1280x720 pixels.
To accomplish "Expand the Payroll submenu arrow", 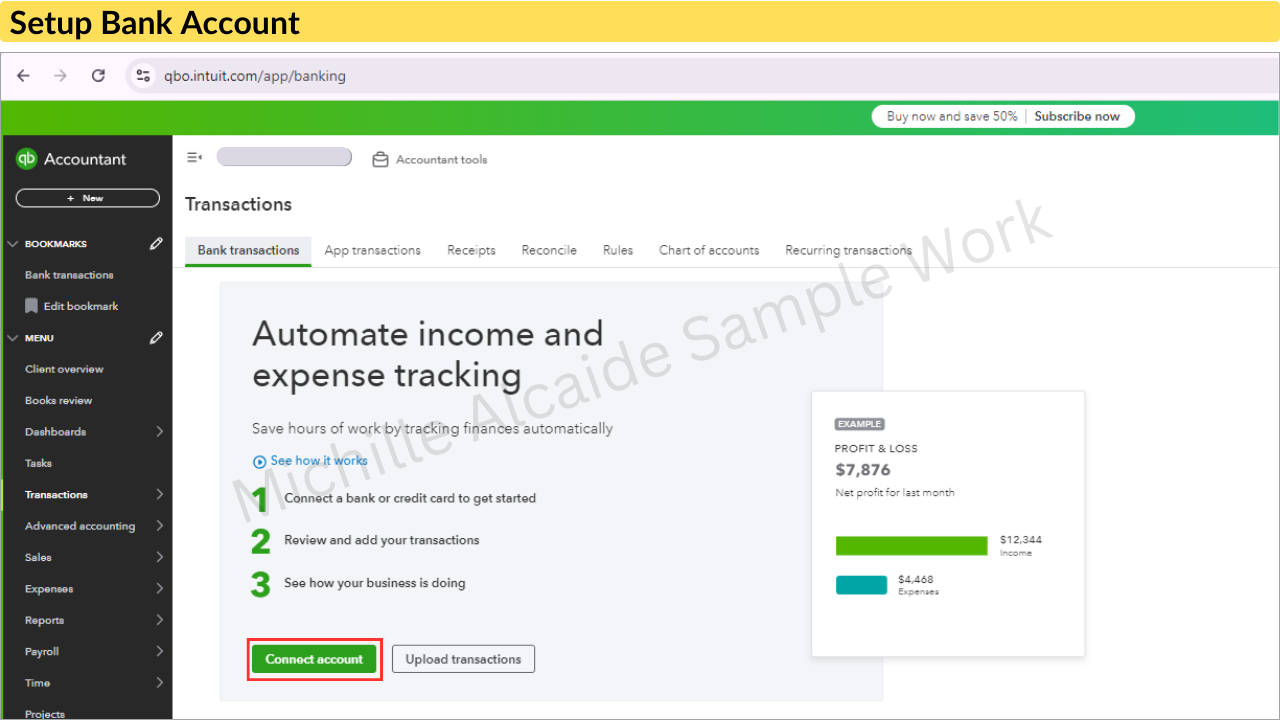I will tap(159, 652).
